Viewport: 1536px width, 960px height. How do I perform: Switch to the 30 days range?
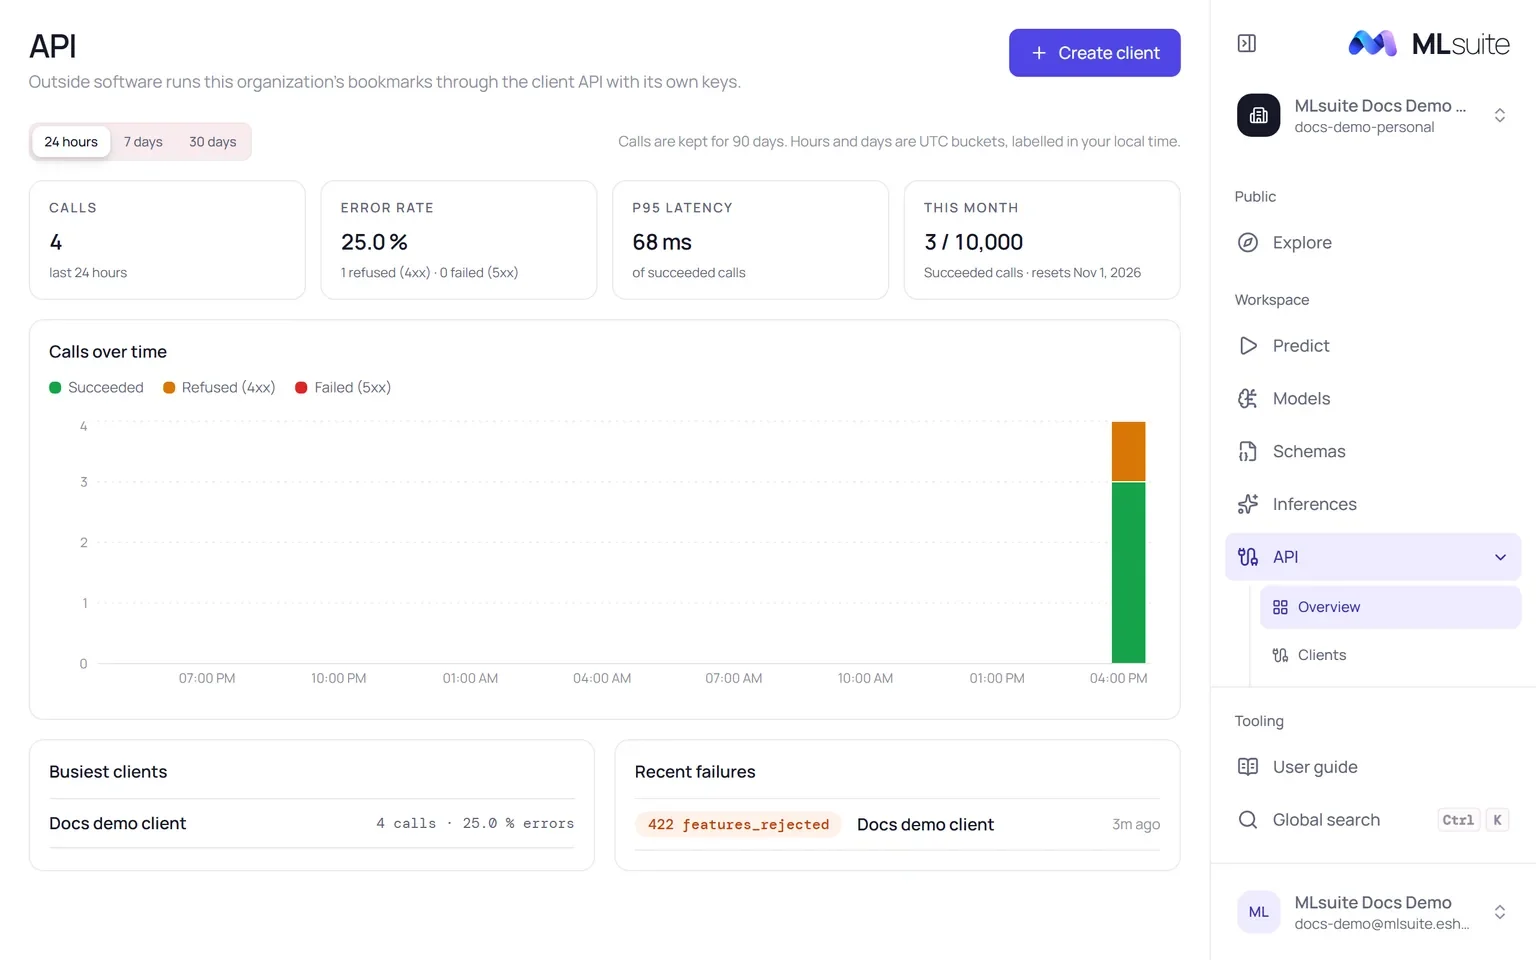click(213, 142)
